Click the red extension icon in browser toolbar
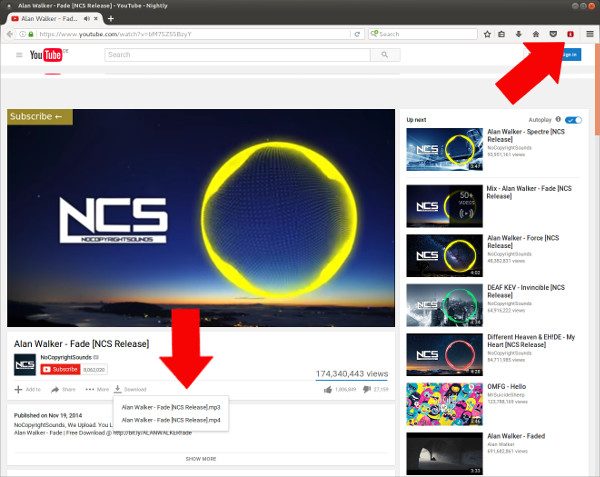Screen dimensions: 600x477 pos(570,33)
